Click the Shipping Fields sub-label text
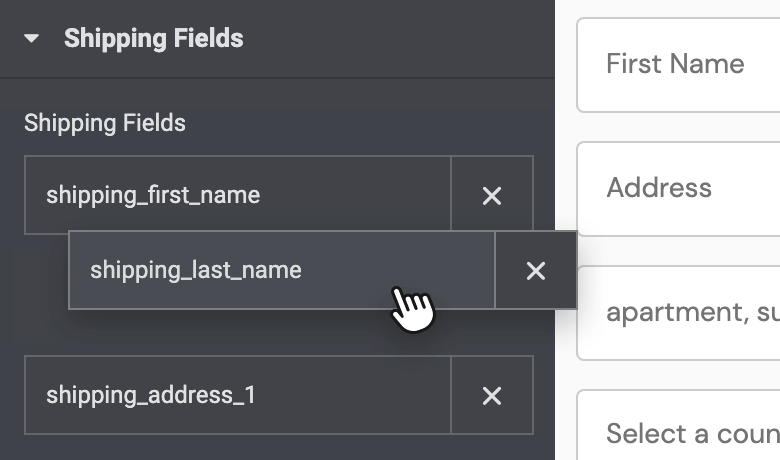The width and height of the screenshot is (780, 460). [x=105, y=123]
